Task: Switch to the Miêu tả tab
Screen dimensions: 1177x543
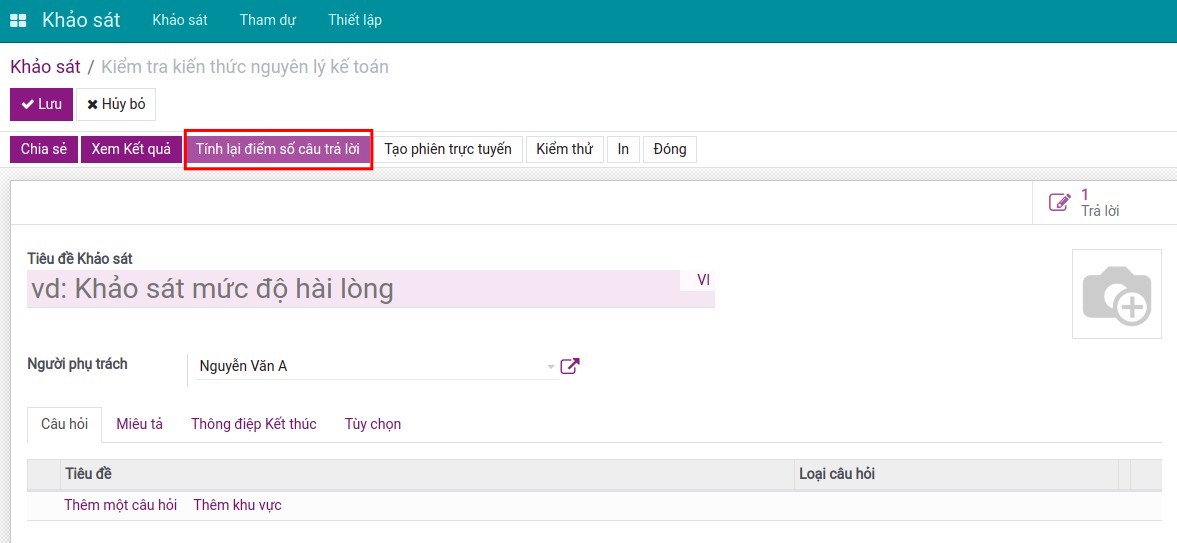Action: 139,424
